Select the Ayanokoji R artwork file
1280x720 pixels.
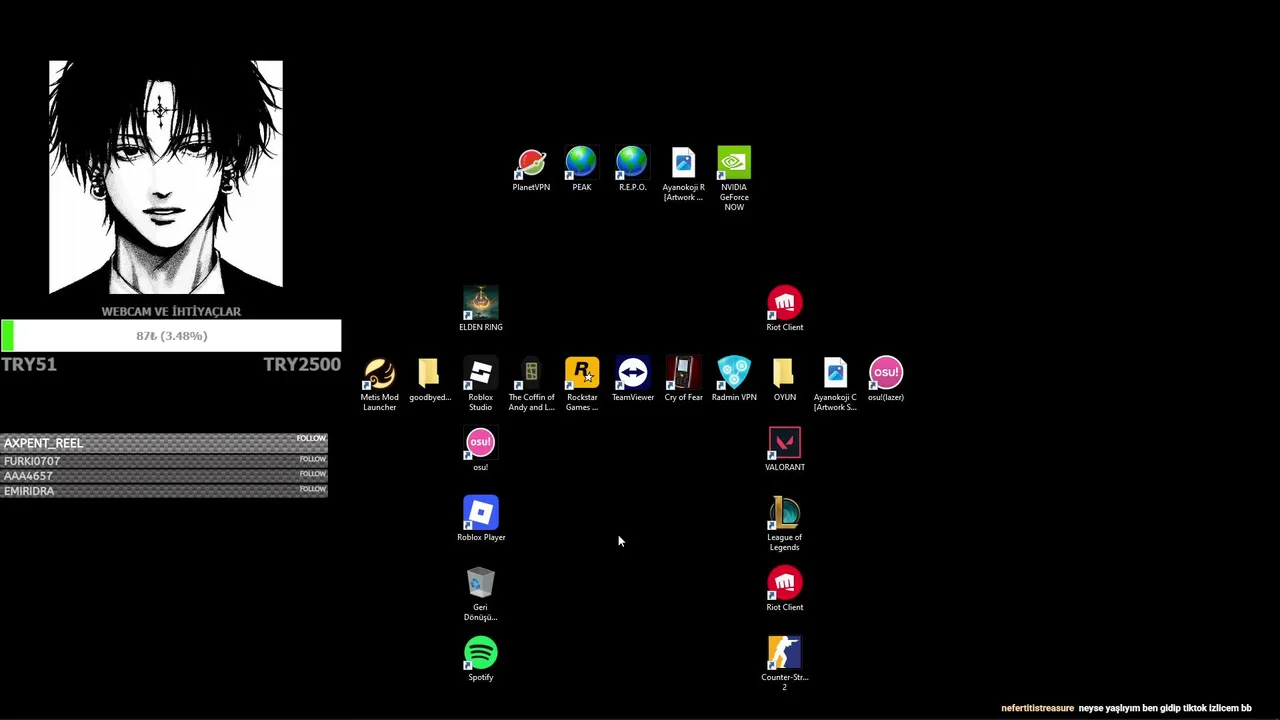pos(683,174)
